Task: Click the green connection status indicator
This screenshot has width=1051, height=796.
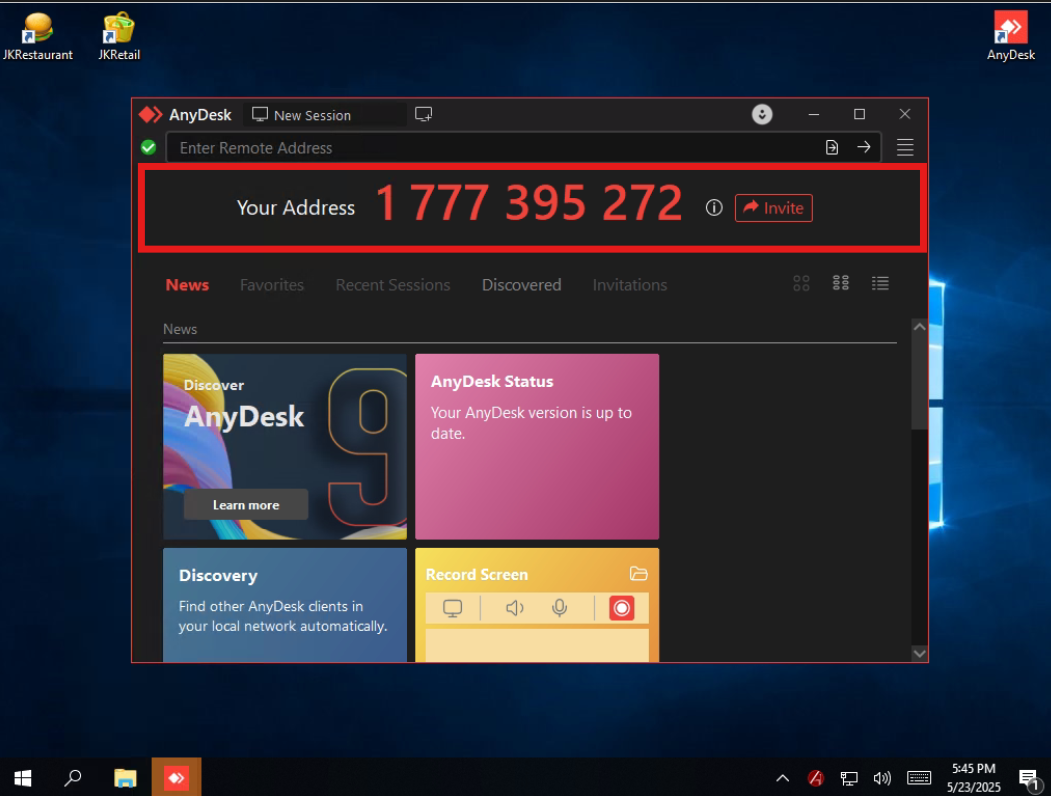Action: [148, 147]
